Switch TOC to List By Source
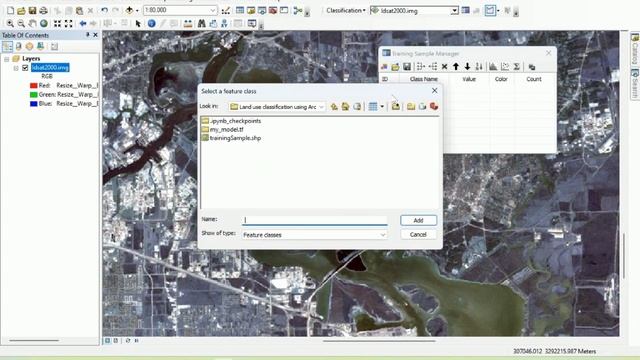640x360 pixels. (19, 47)
